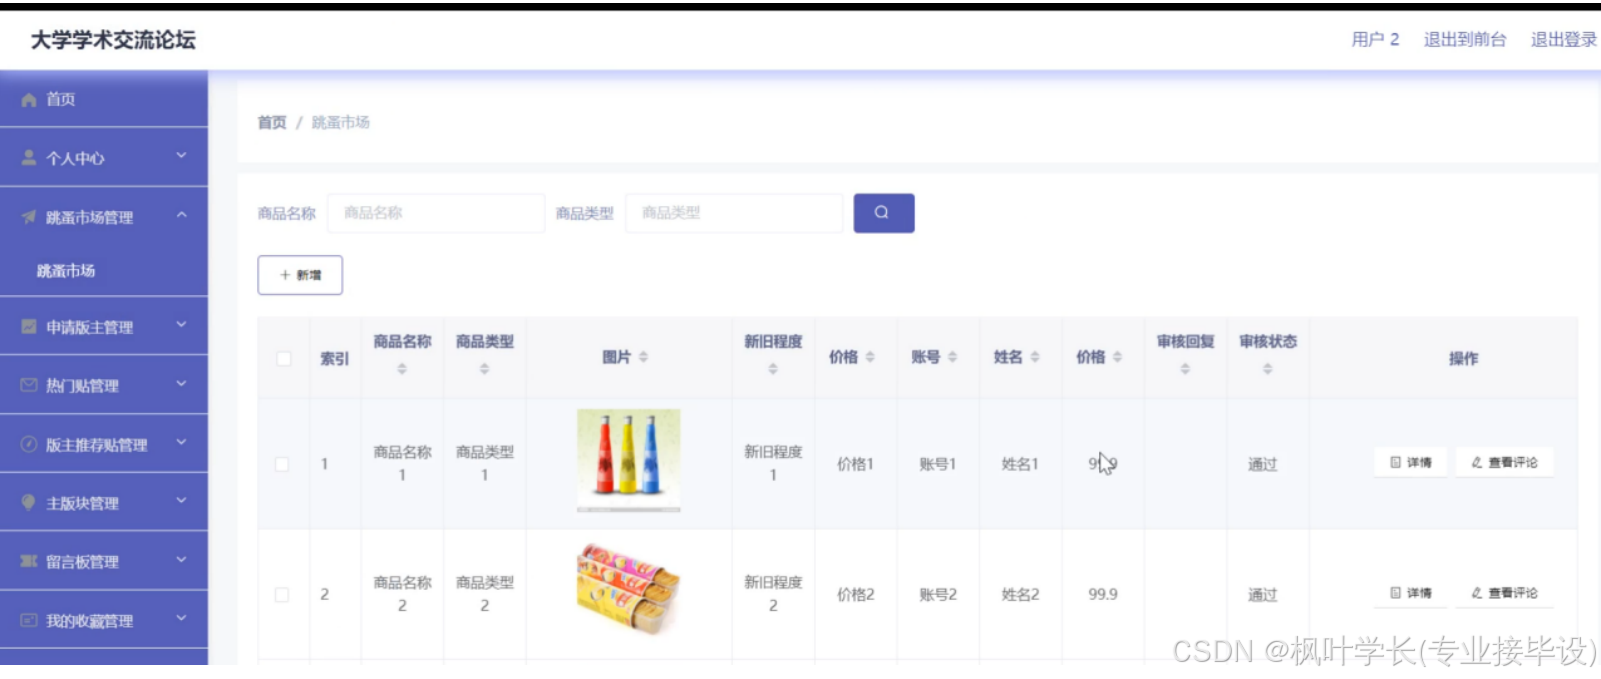This screenshot has width=1601, height=679.
Task: Open 申请版主管理 sidebar menu
Action: [104, 327]
